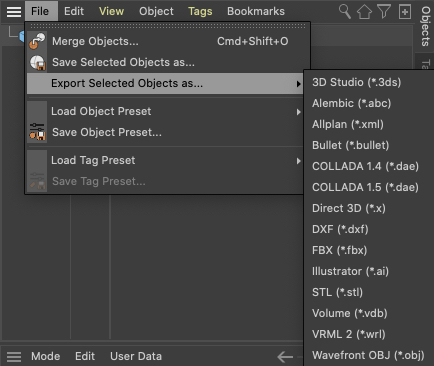Export as FBX (*.fbx)
Image resolution: width=434 pixels, height=366 pixels.
369,250
